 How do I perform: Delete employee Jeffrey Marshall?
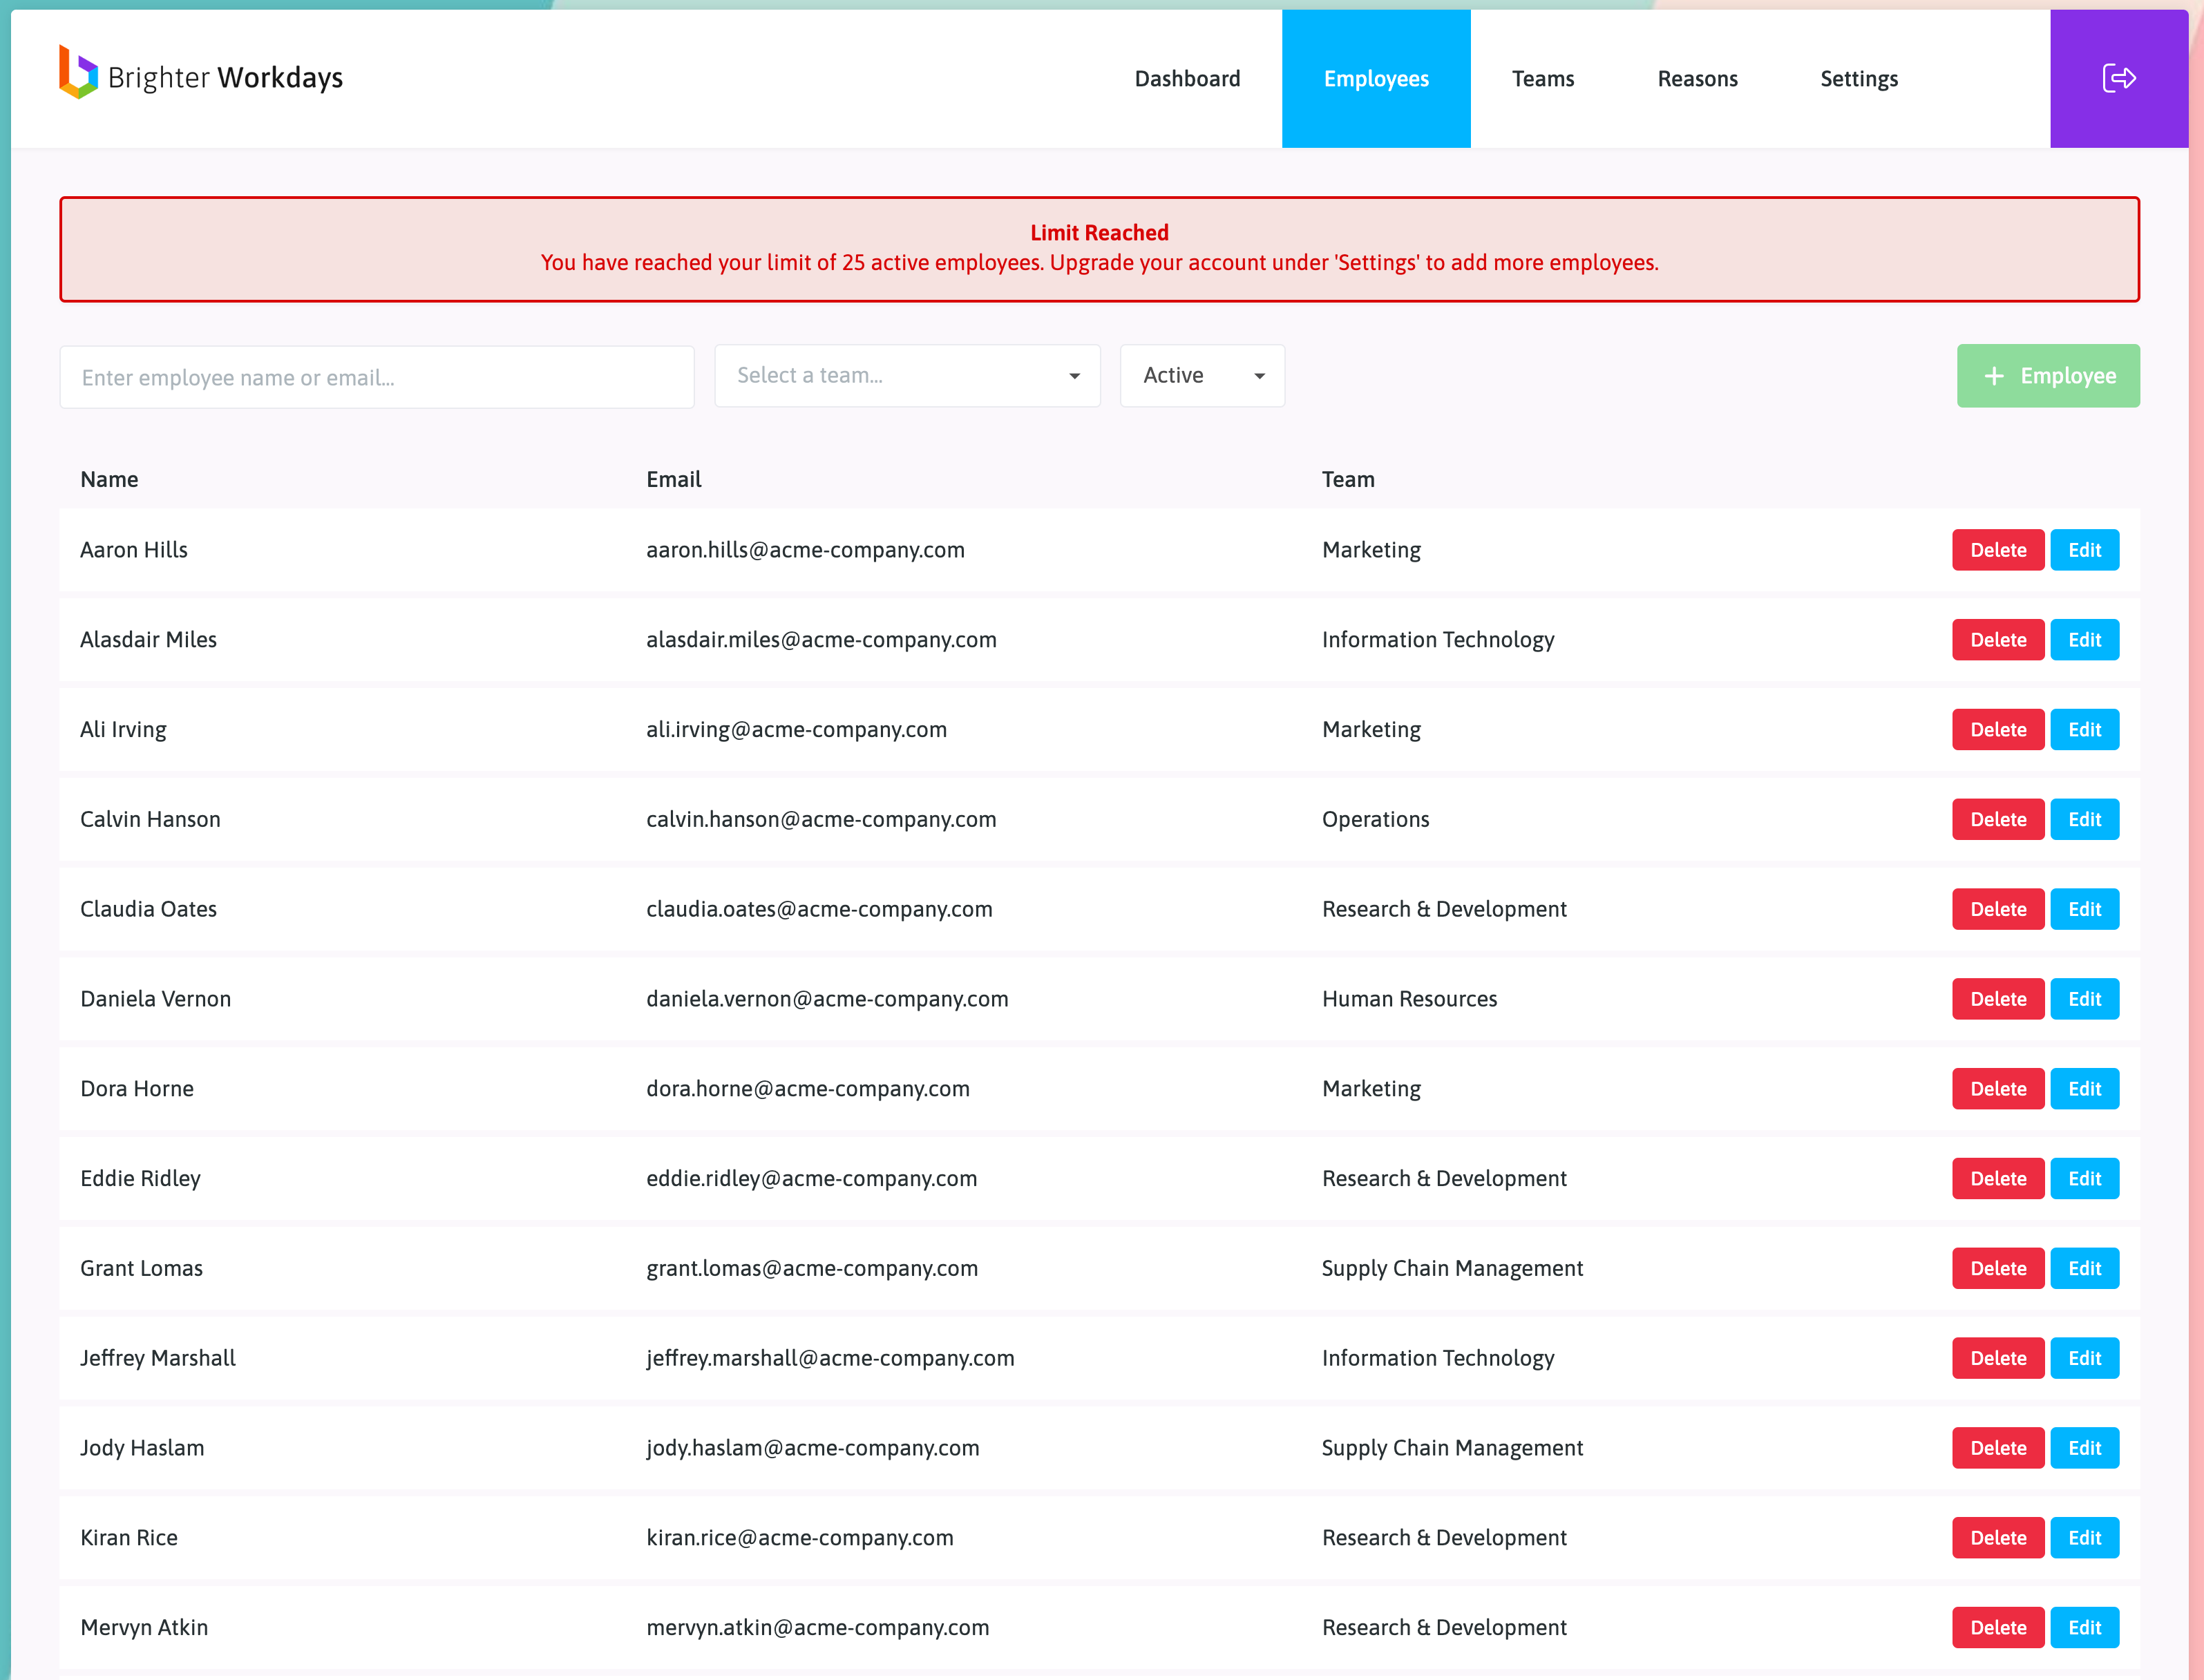tap(1997, 1358)
